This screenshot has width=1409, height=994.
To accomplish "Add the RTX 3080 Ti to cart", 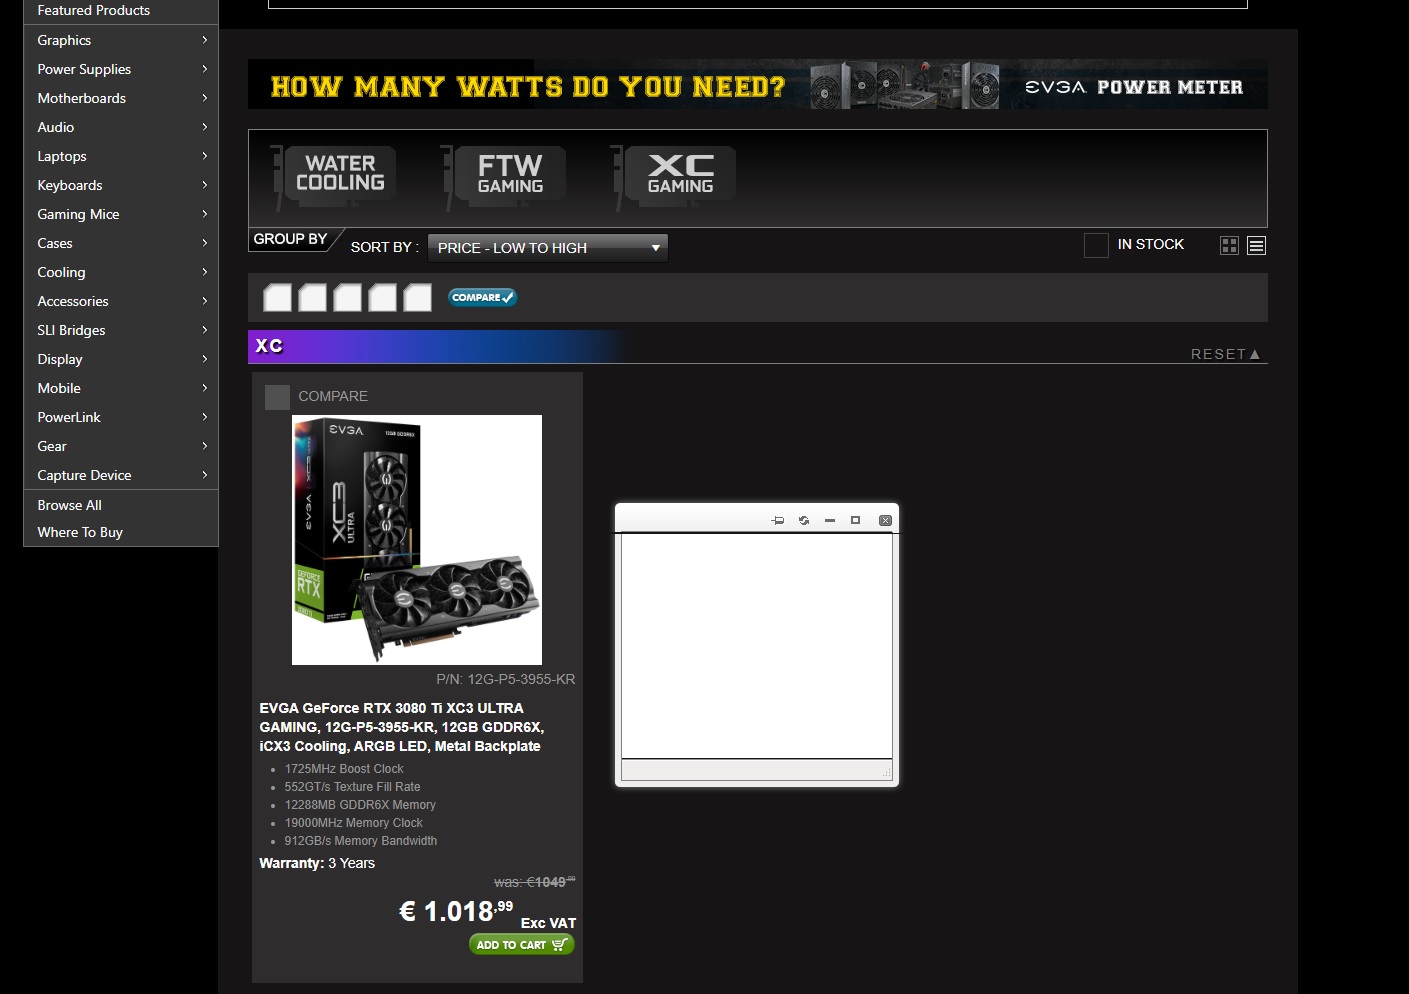I will [x=522, y=944].
